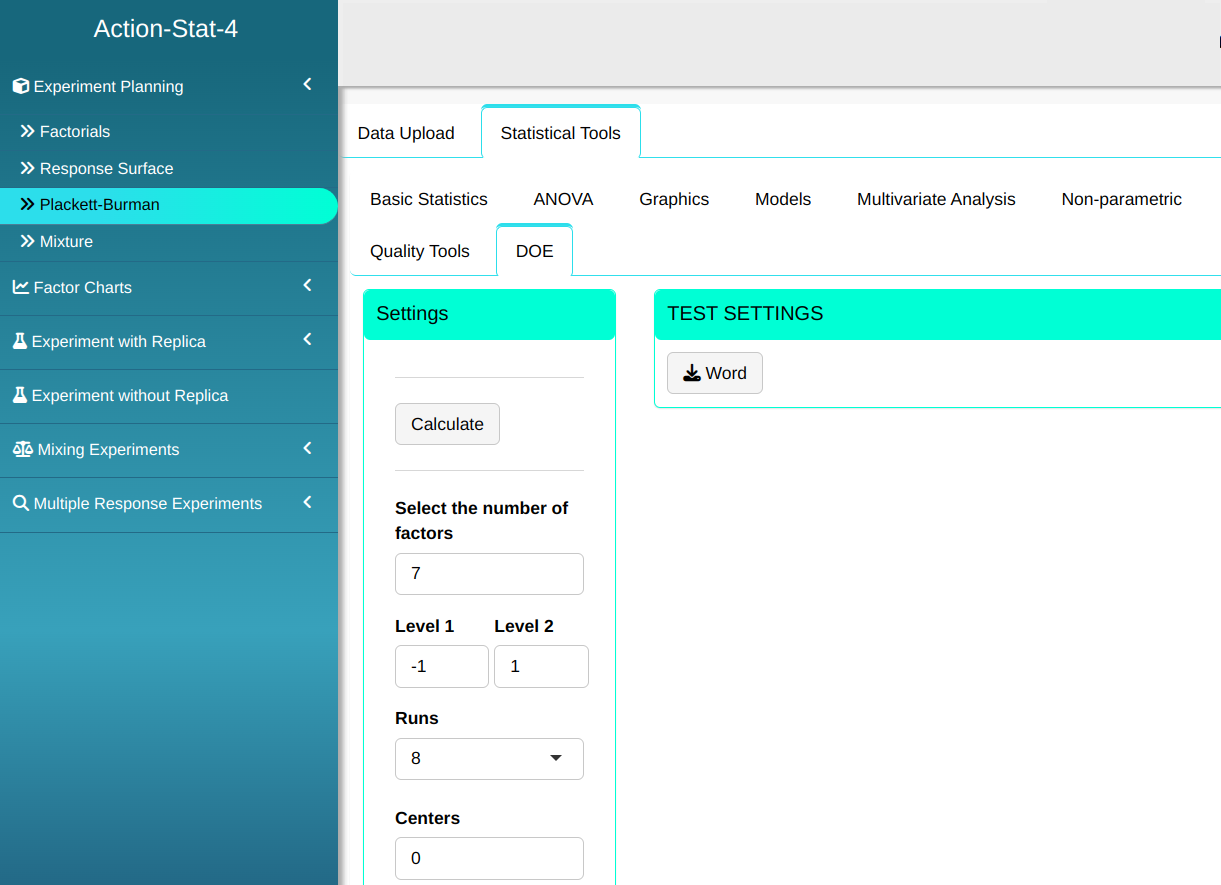Open the Response Surface sidebar link
The width and height of the screenshot is (1221, 885).
click(106, 168)
